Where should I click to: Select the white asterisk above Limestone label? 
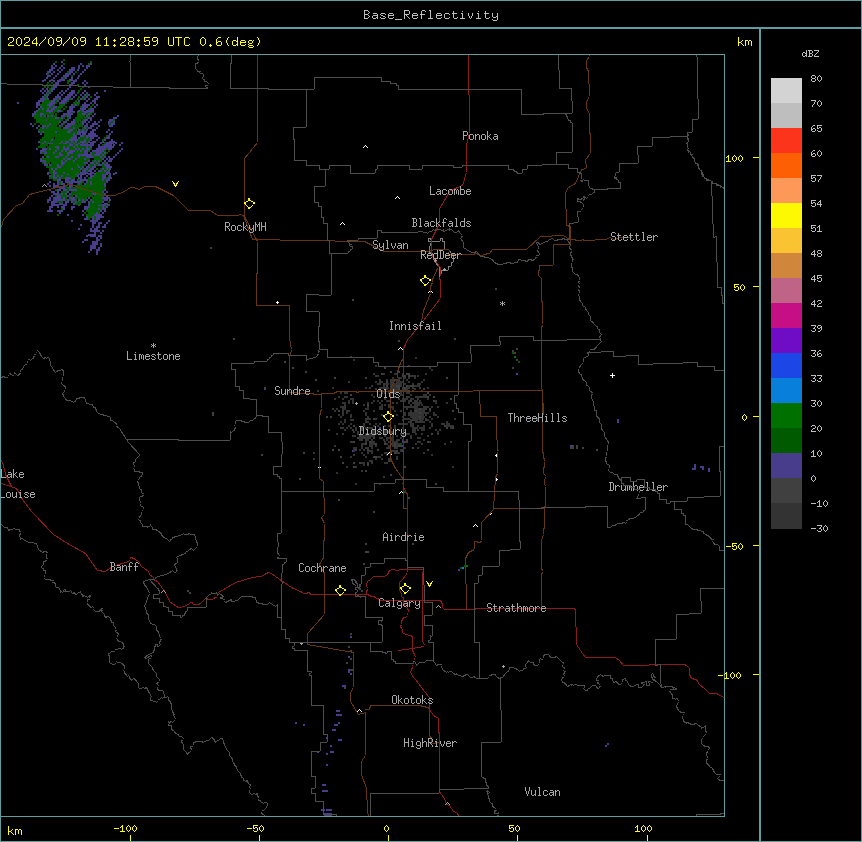coord(153,346)
